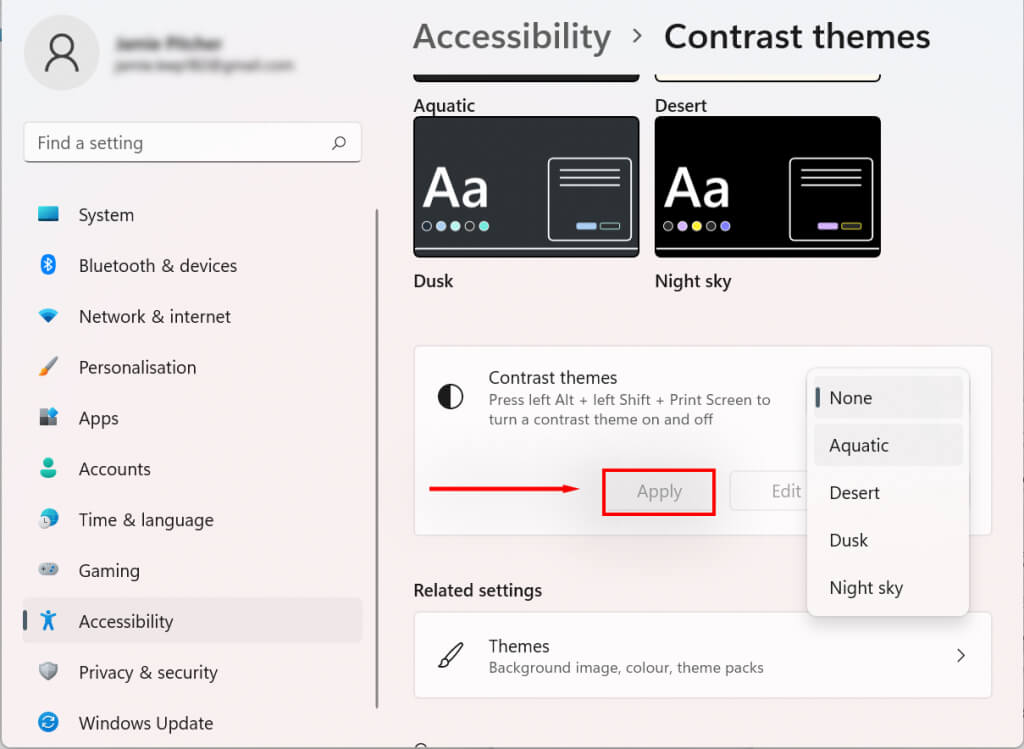This screenshot has width=1024, height=749.
Task: Click the System monitor icon in sidebar
Action: click(48, 214)
